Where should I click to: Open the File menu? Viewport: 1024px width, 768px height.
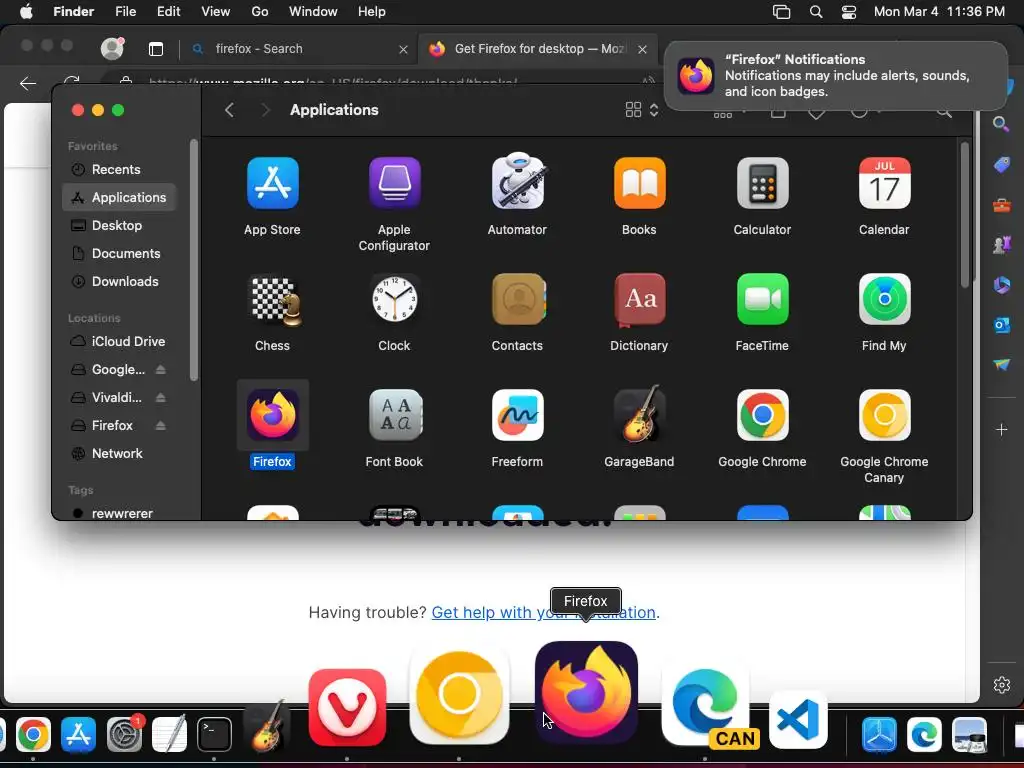click(125, 12)
